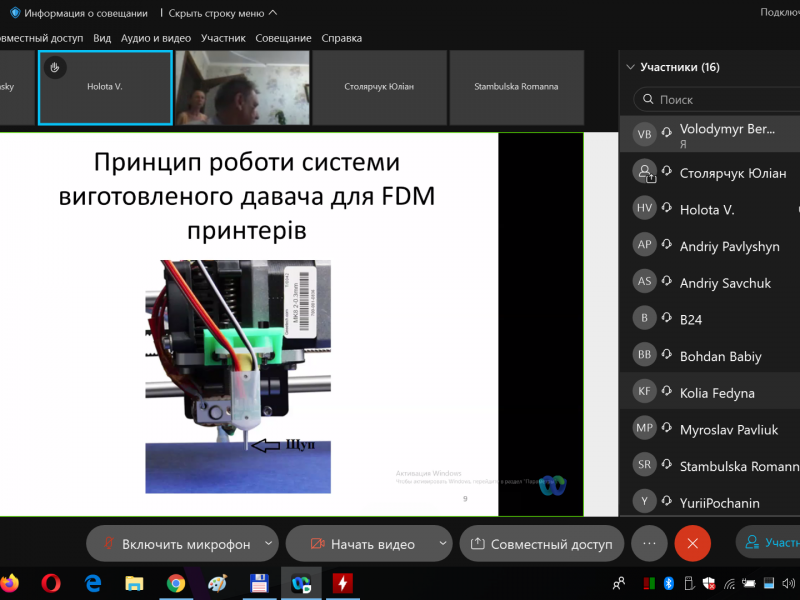Screen dimensions: 800x600
Task: Toggle the Участники panel button
Action: pos(768,543)
